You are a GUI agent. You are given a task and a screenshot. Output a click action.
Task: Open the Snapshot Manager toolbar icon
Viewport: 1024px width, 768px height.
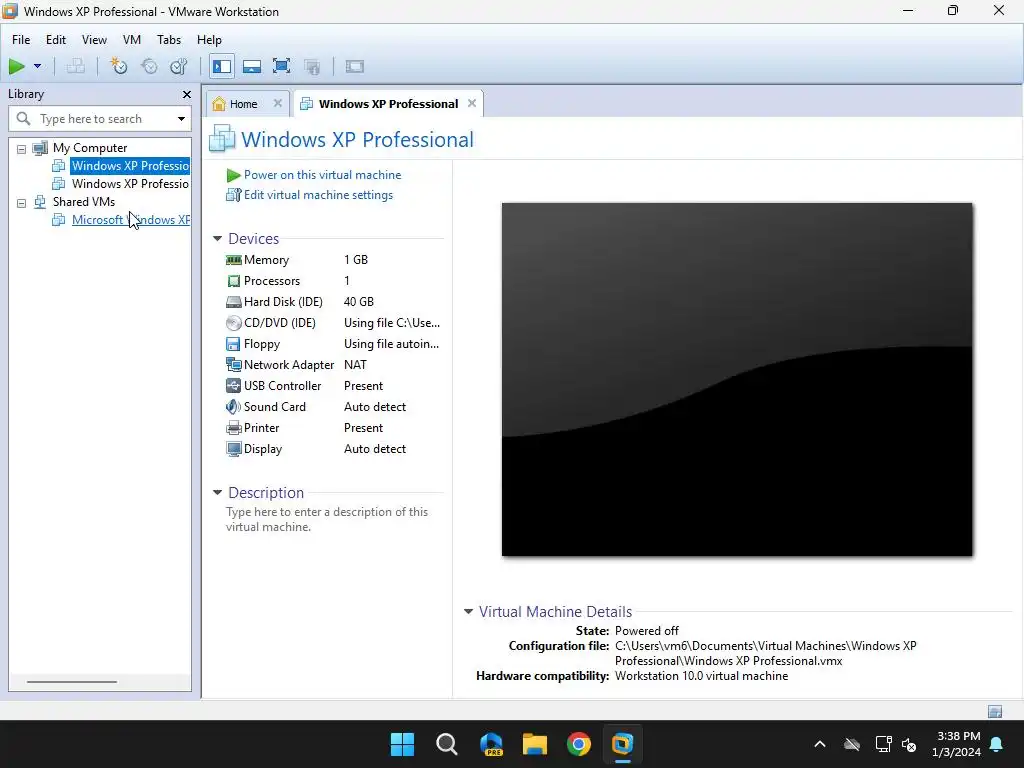[x=178, y=66]
